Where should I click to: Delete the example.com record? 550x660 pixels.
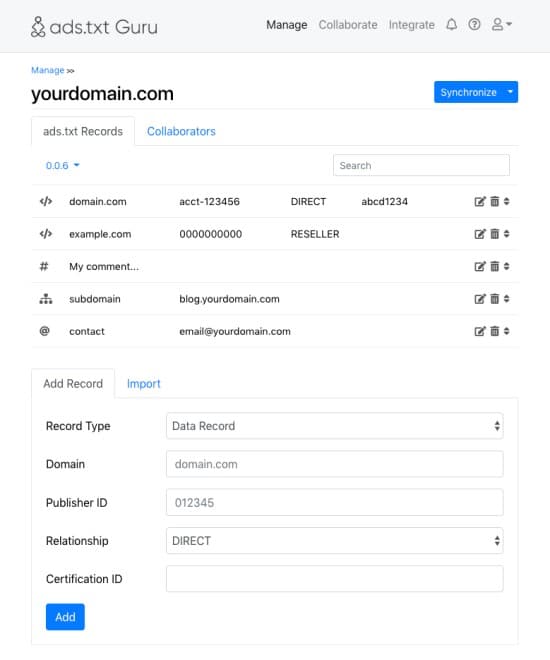tap(494, 234)
